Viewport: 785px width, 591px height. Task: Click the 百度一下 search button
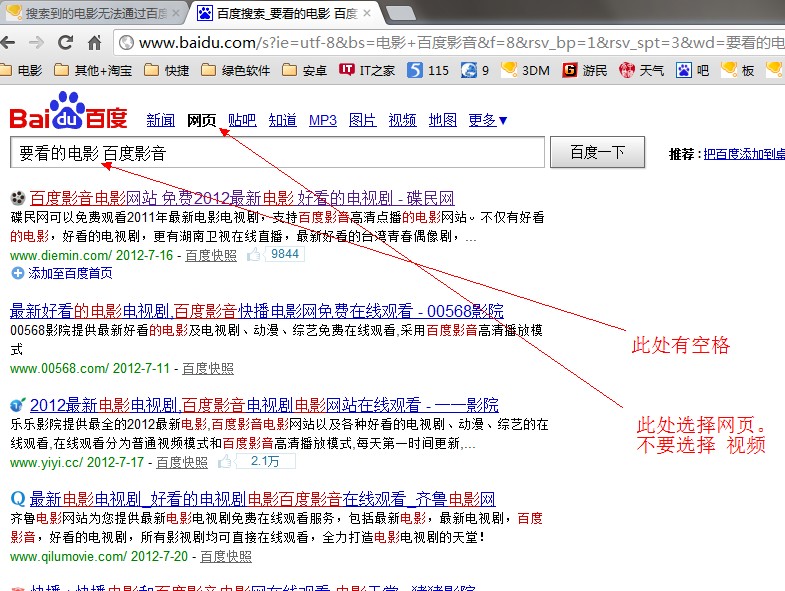coord(597,152)
